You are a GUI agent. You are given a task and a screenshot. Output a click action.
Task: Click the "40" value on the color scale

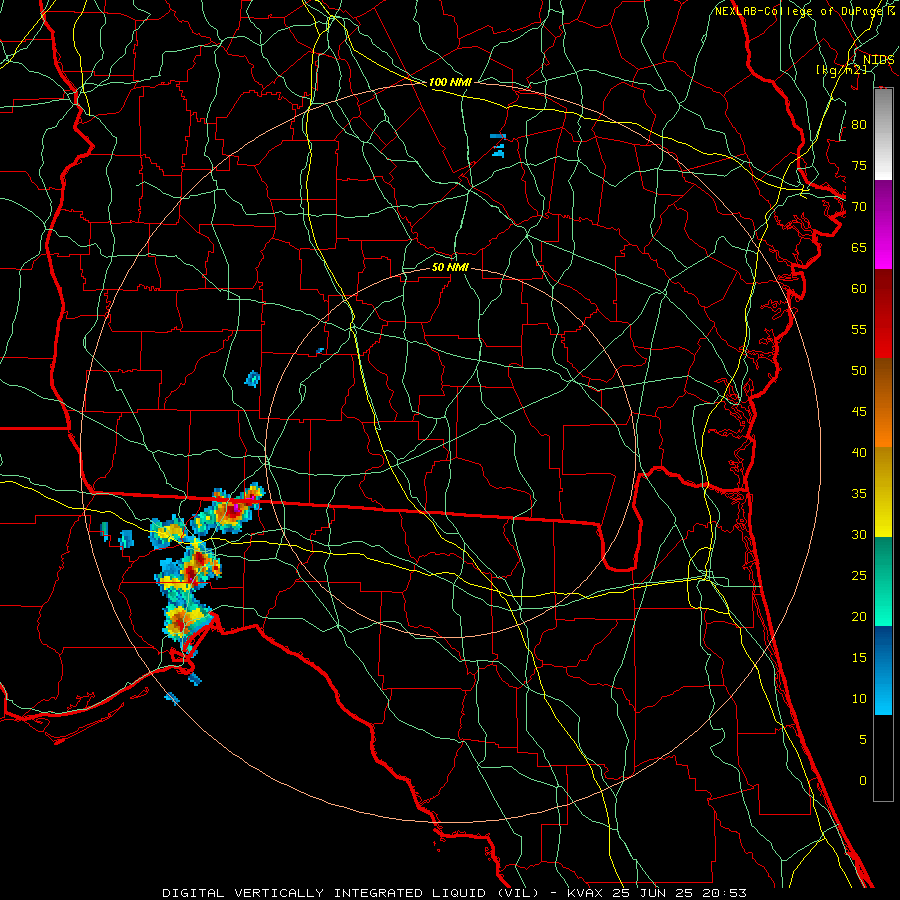pos(859,452)
